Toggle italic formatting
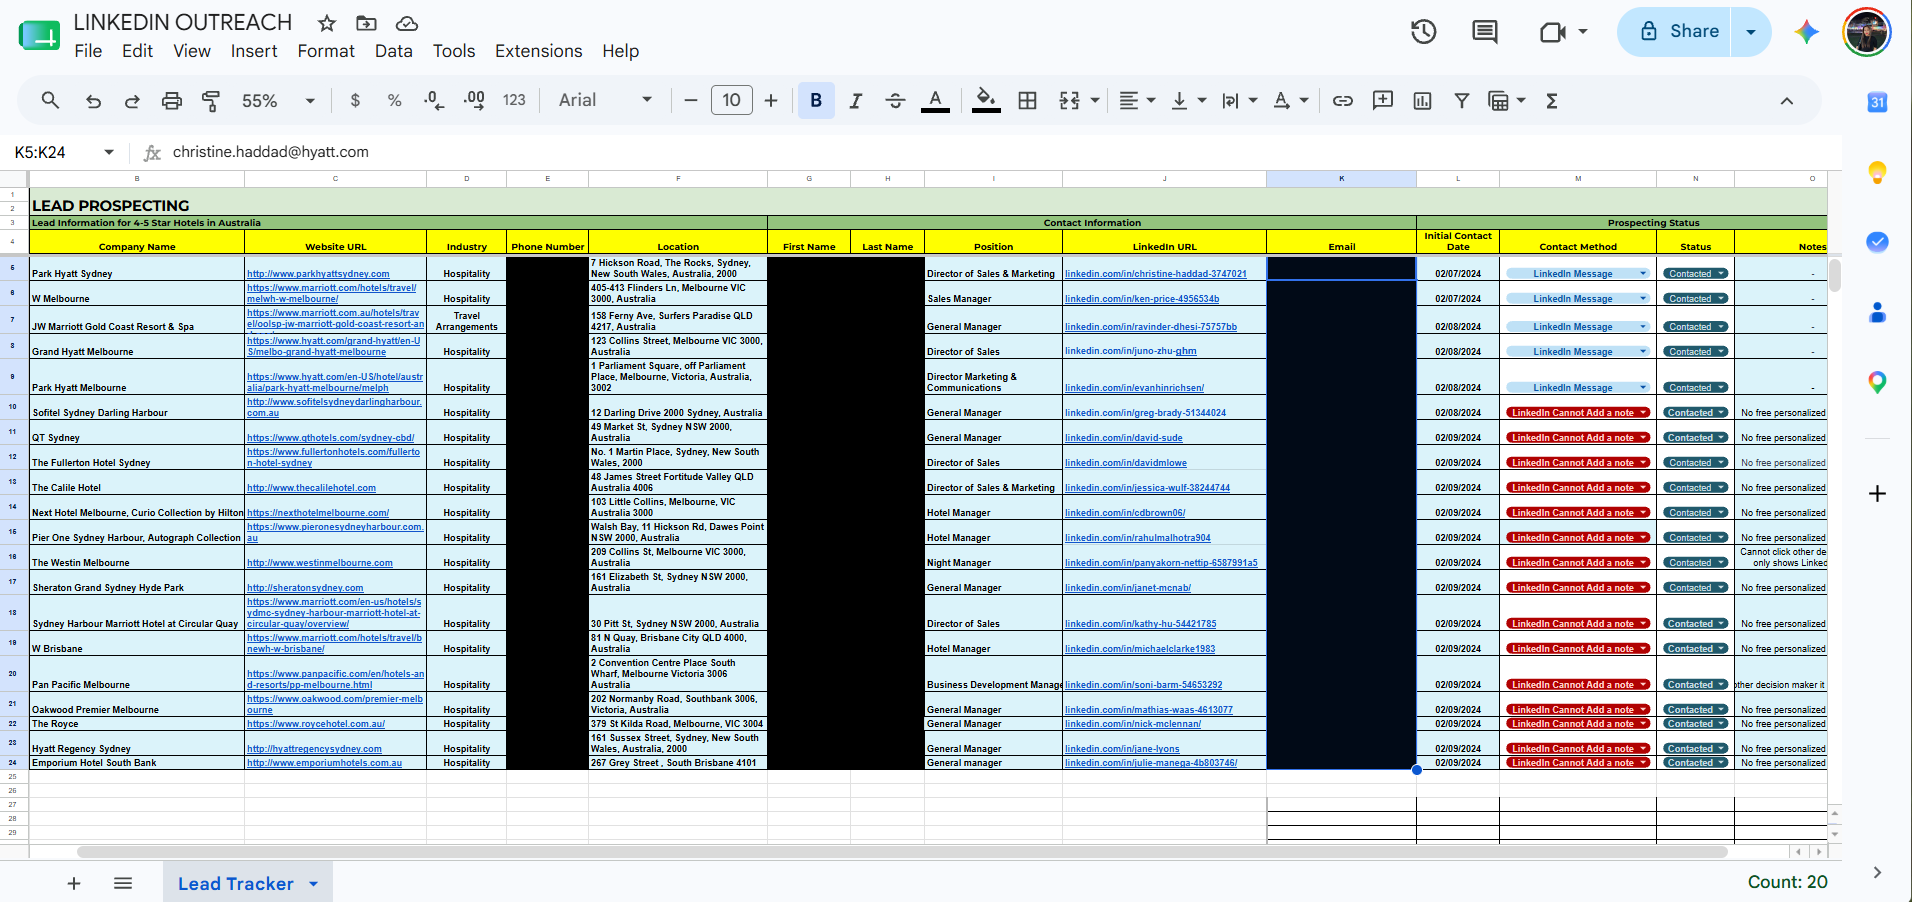Screen dimensions: 1912x902 (x=856, y=100)
